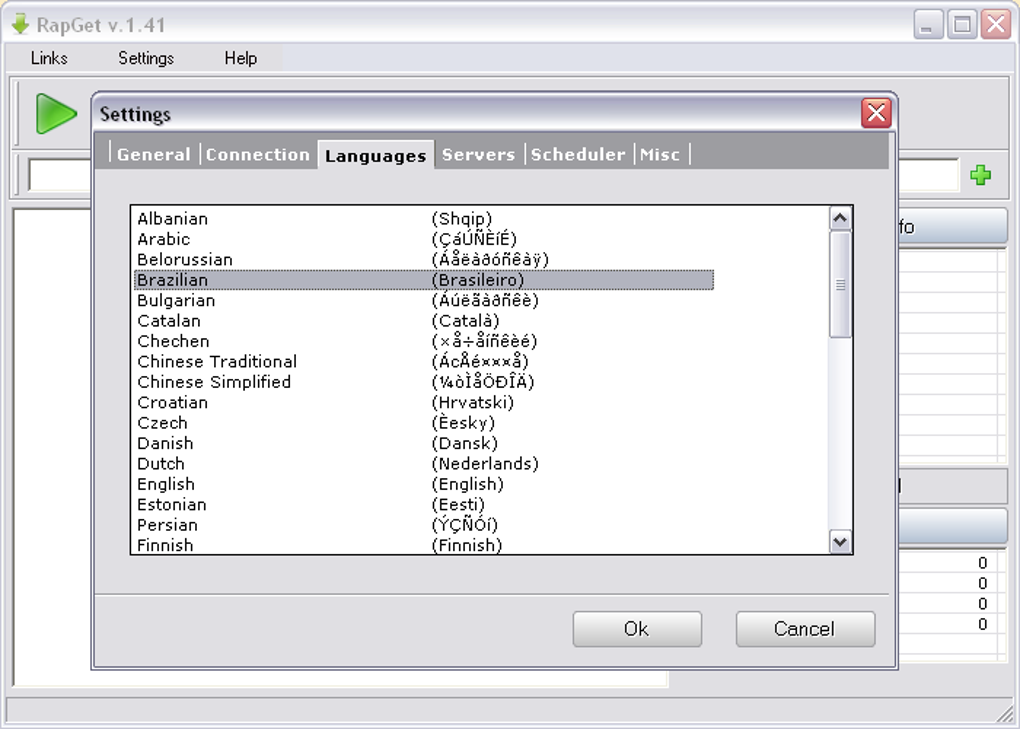1020x729 pixels.
Task: Open the Settings menu
Action: click(146, 59)
